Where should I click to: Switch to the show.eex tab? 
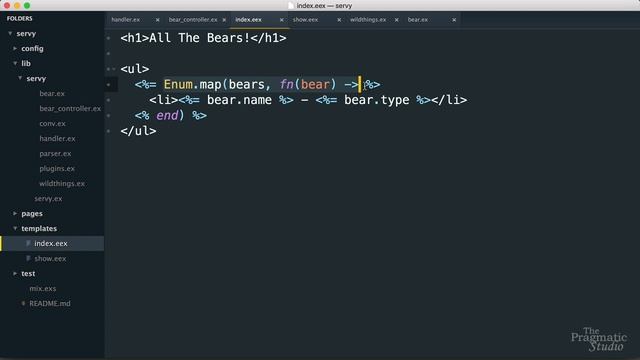click(x=305, y=20)
